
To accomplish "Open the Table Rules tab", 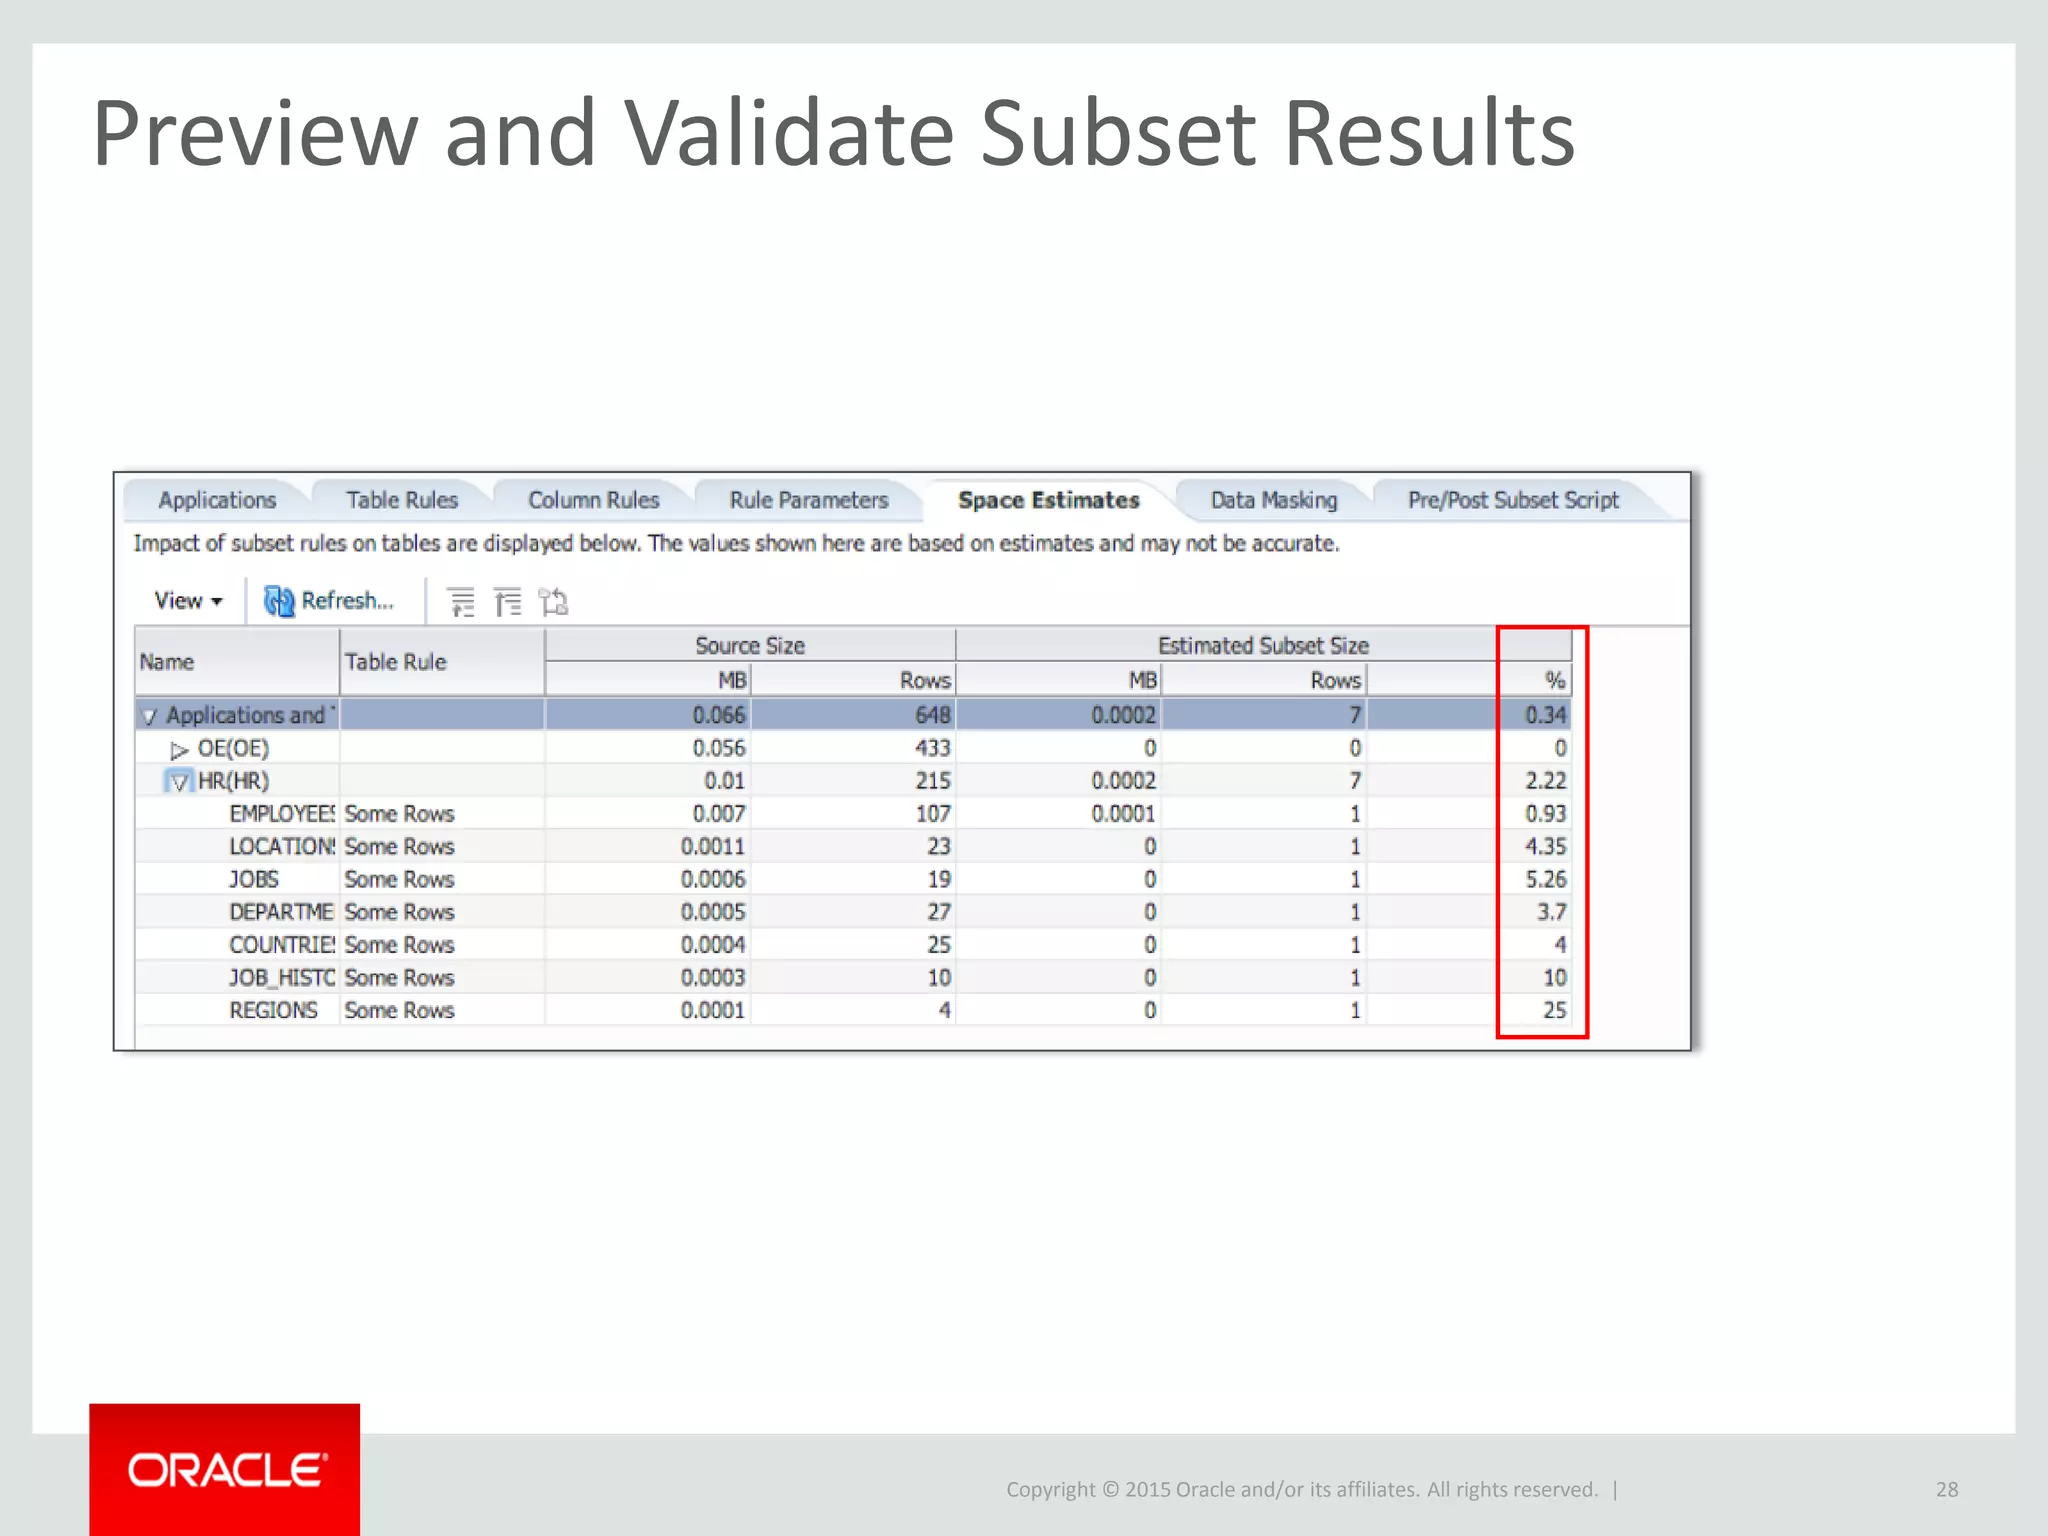I will click(402, 500).
